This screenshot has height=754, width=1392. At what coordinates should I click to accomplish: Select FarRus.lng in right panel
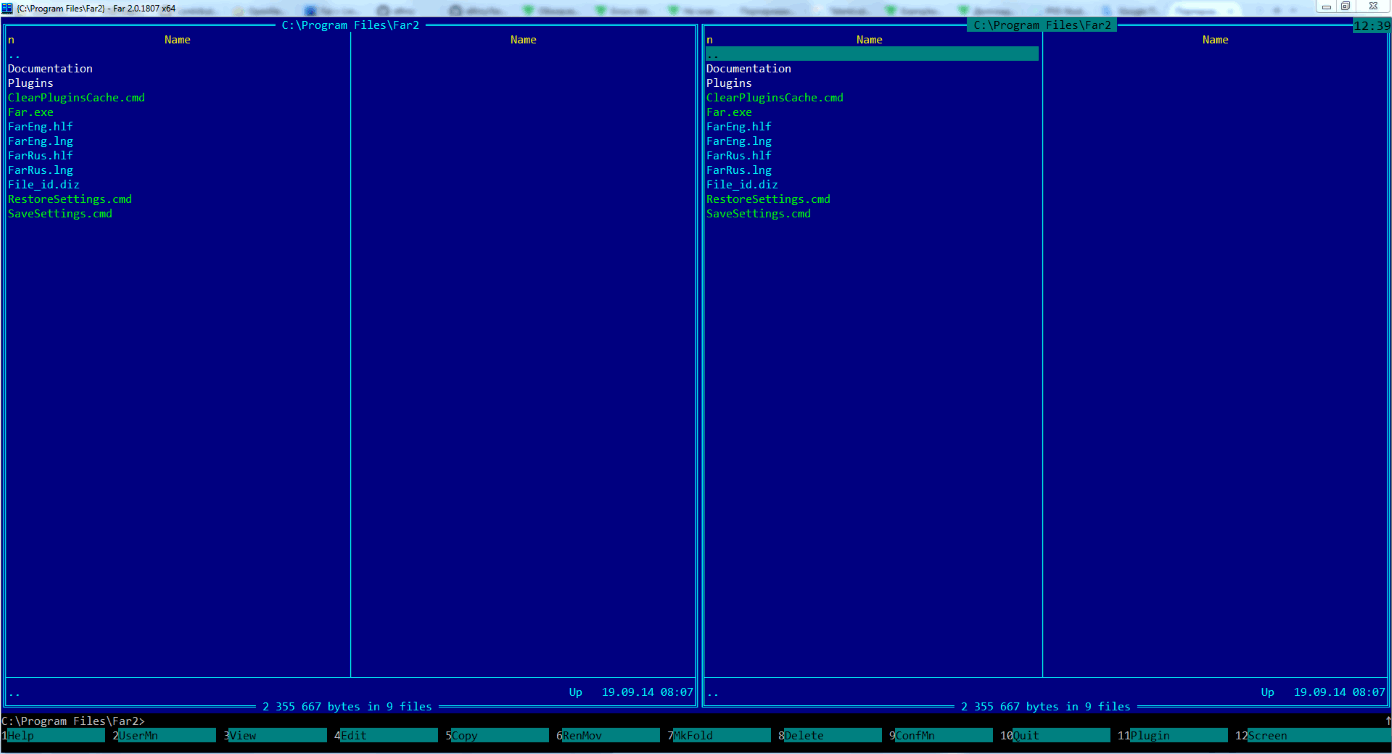click(x=739, y=170)
